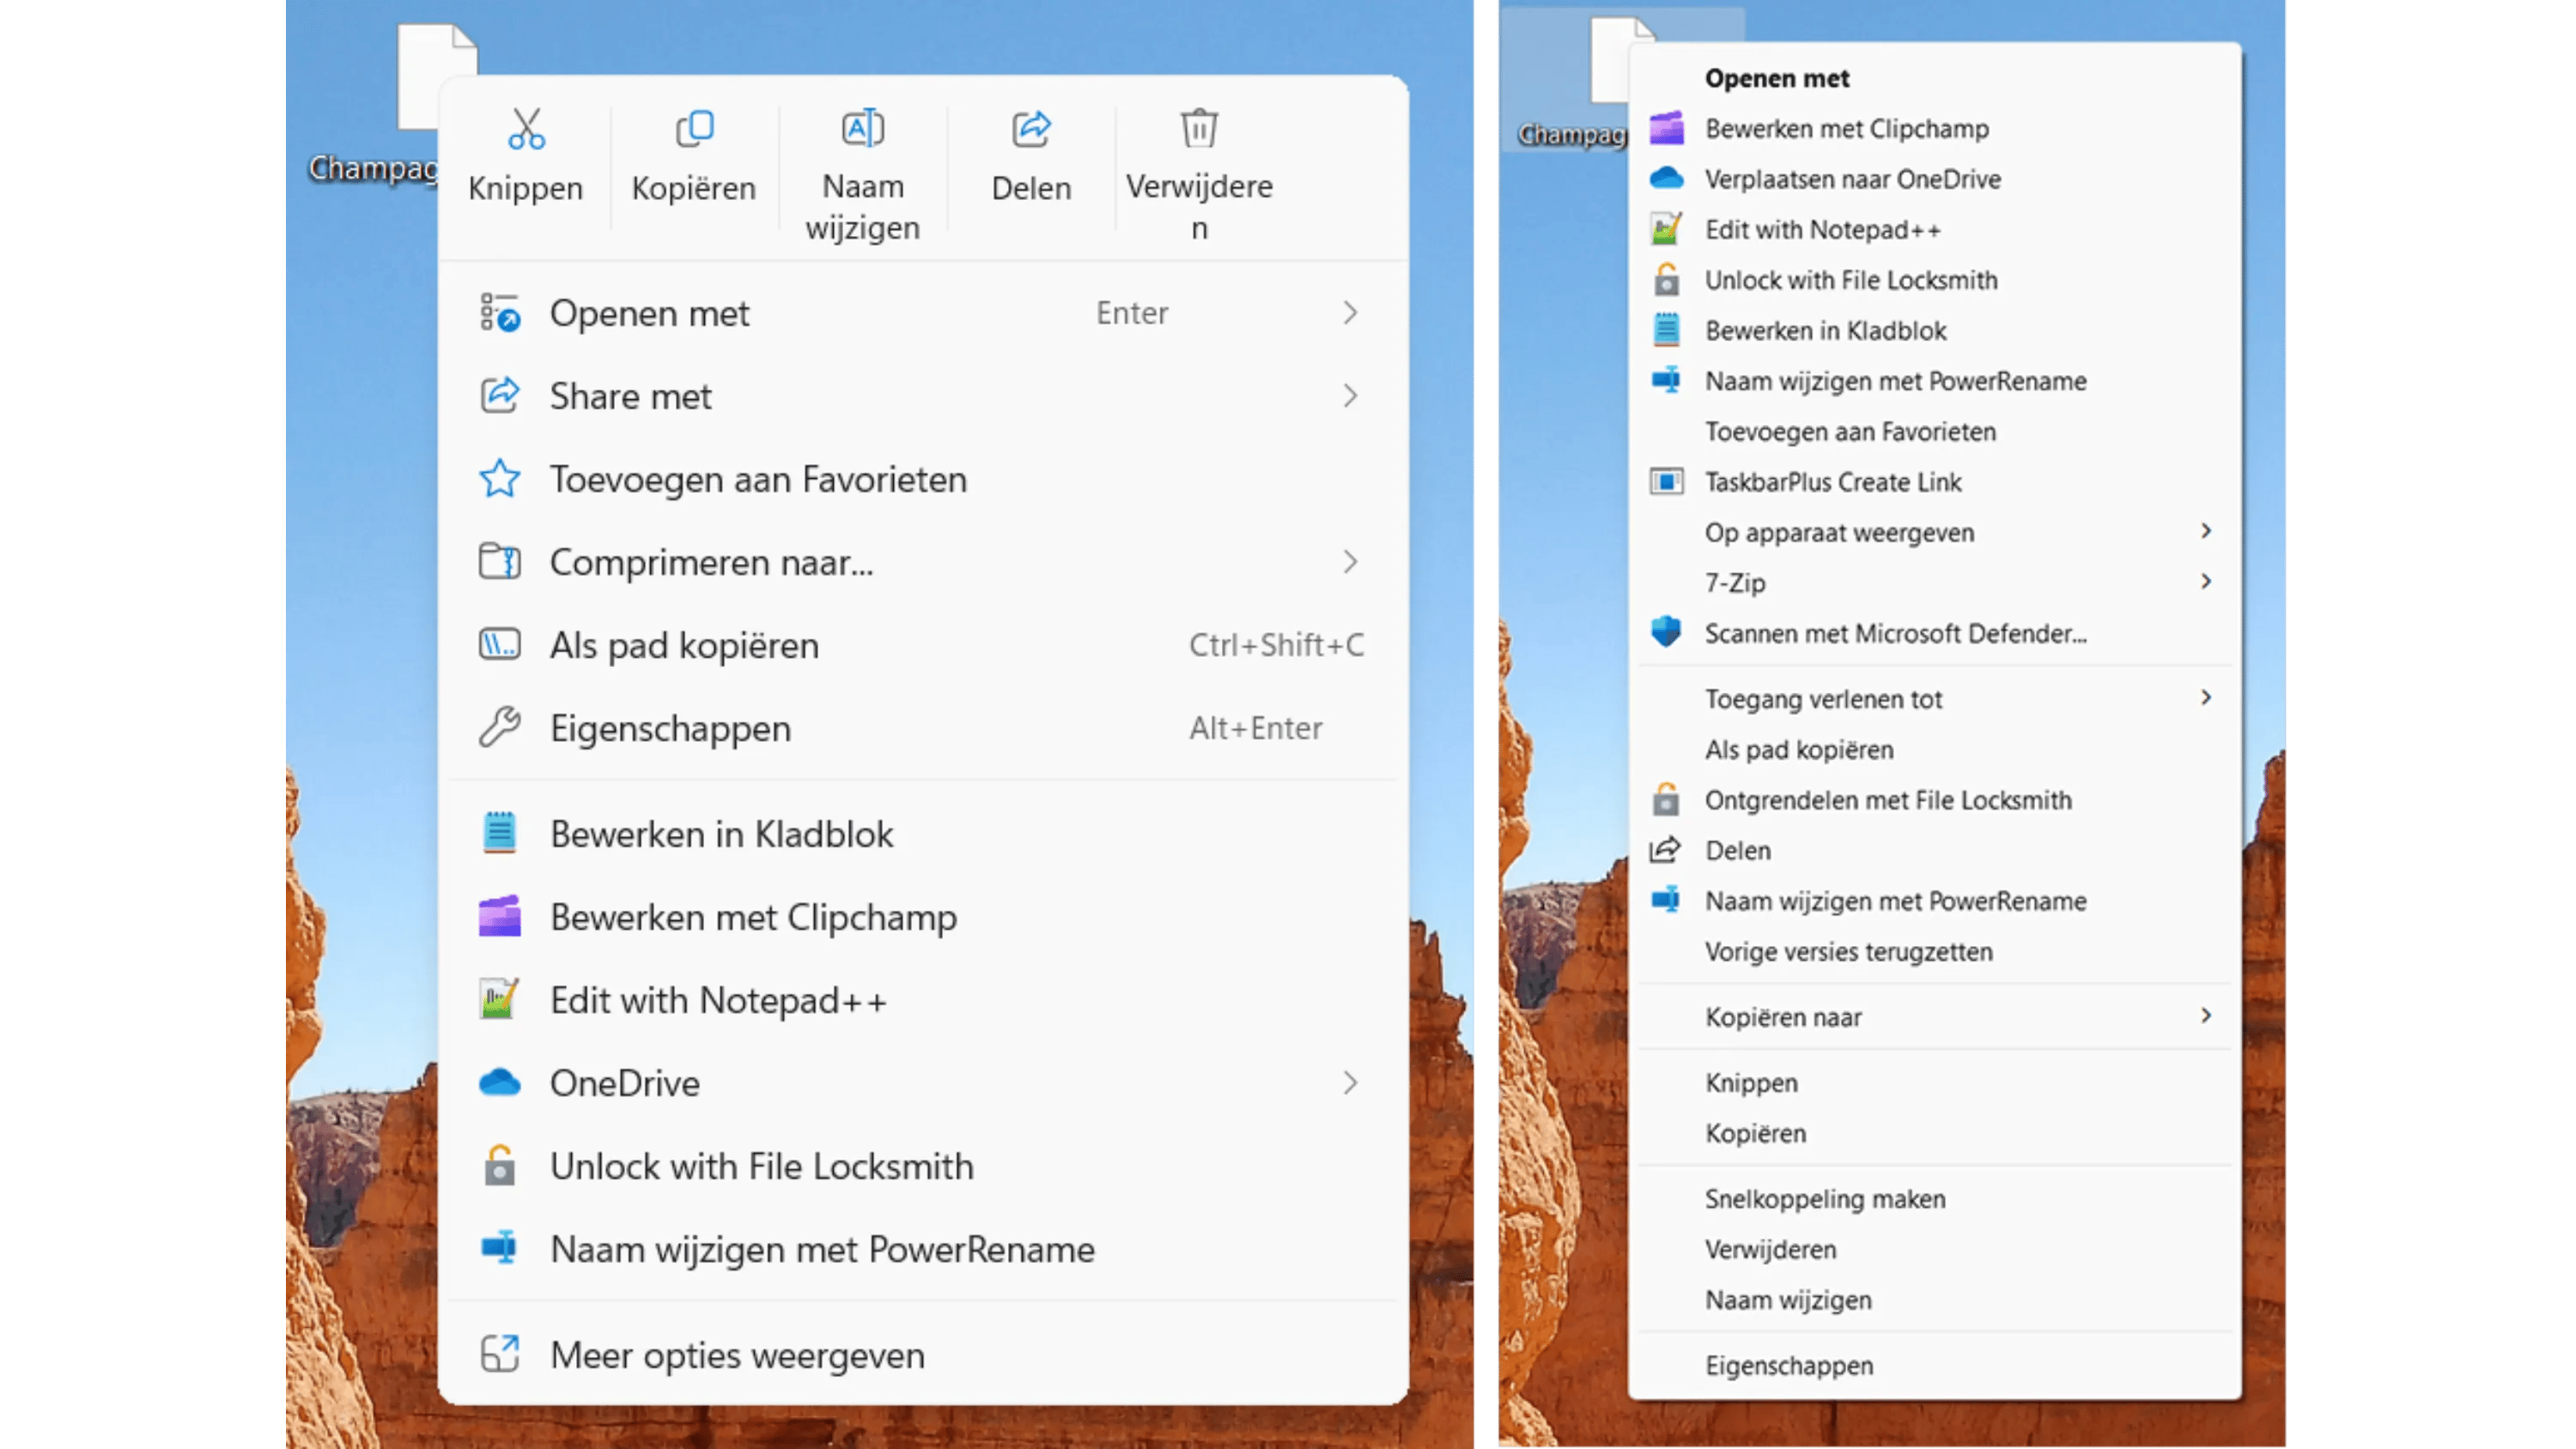Expand the Comprimeren naar submenu
Image resolution: width=2576 pixels, height=1449 pixels.
[x=1350, y=562]
